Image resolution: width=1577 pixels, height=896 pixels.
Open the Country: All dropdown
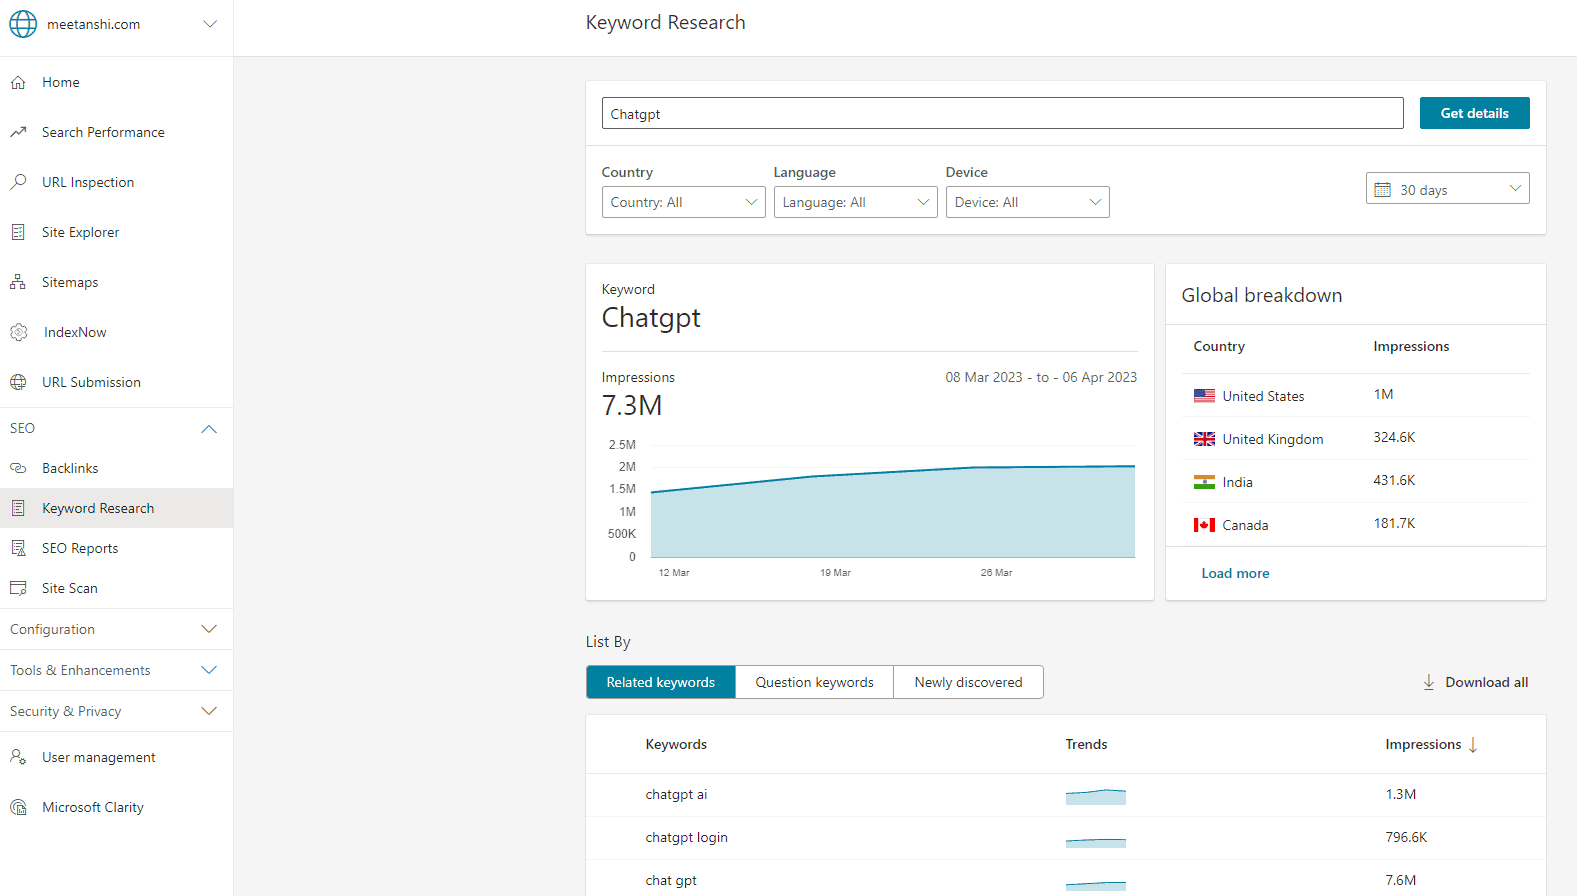[683, 202]
